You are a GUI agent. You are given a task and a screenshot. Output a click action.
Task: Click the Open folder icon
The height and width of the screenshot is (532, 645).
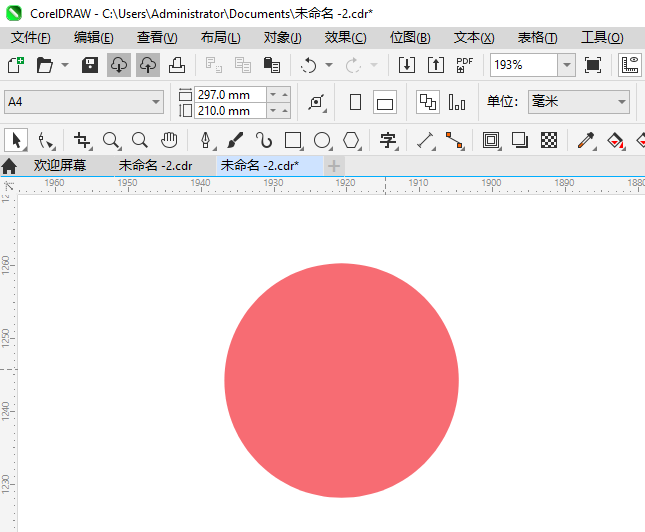[44, 65]
